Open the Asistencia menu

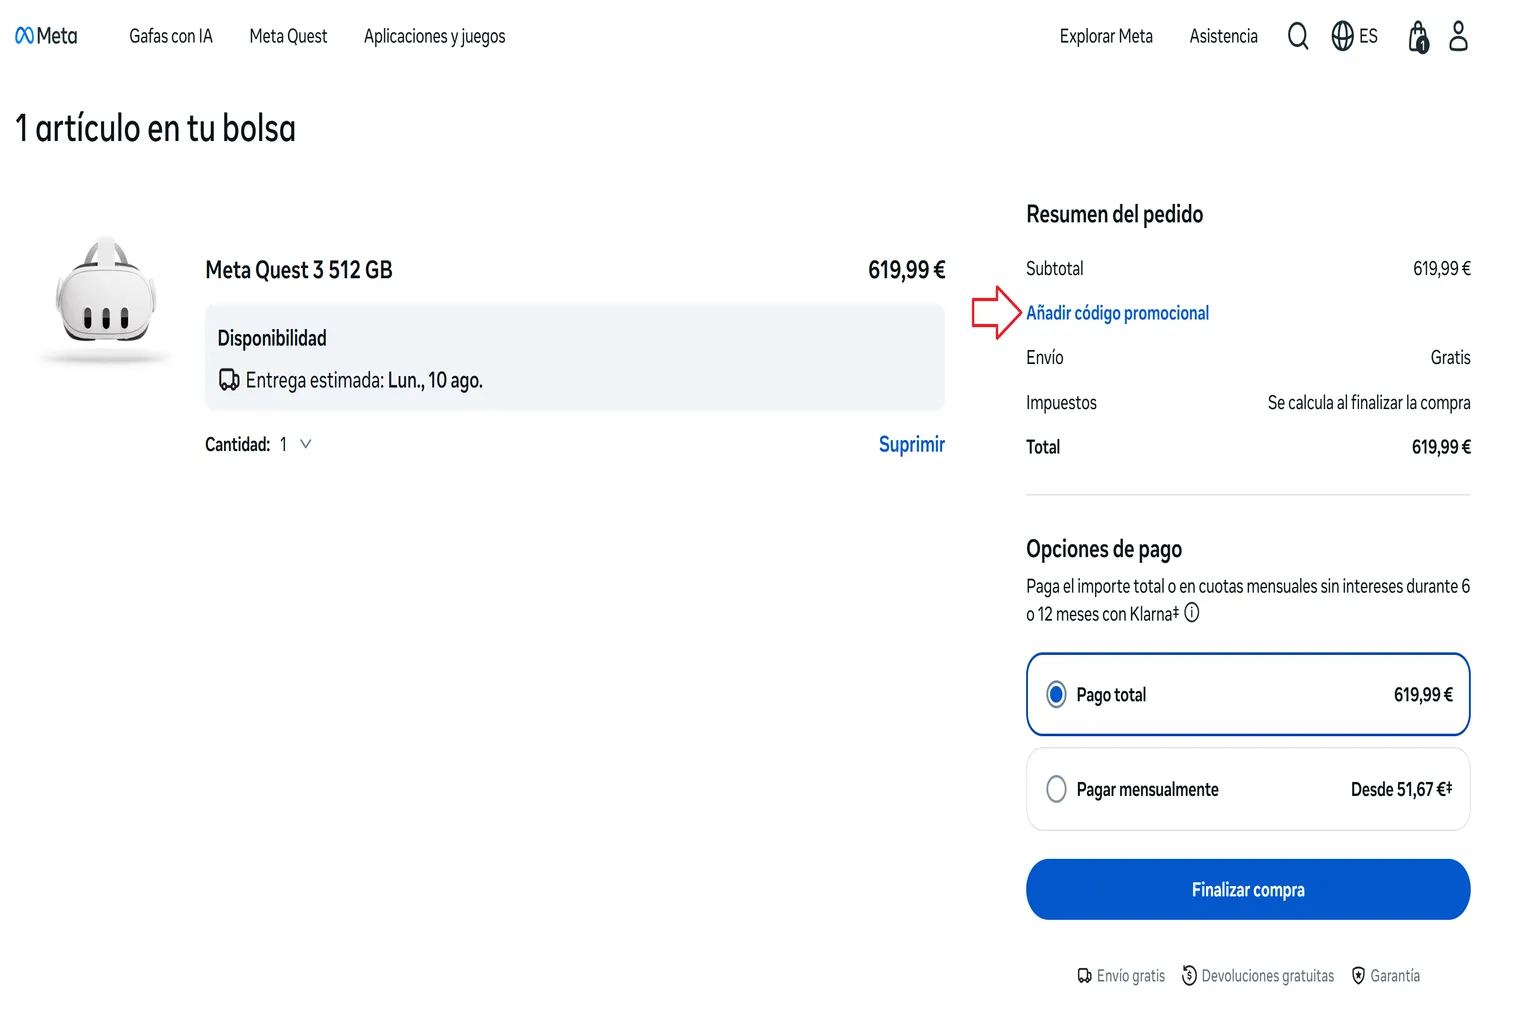coord(1223,36)
